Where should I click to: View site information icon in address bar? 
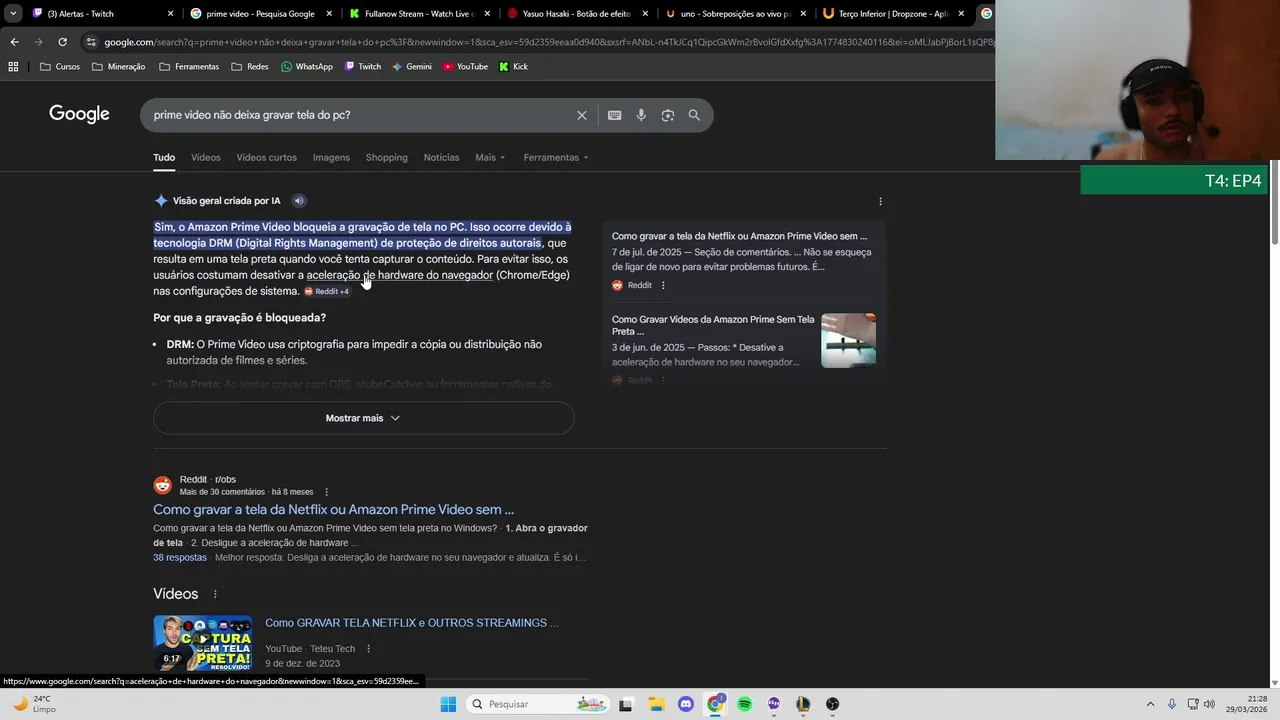[x=91, y=42]
